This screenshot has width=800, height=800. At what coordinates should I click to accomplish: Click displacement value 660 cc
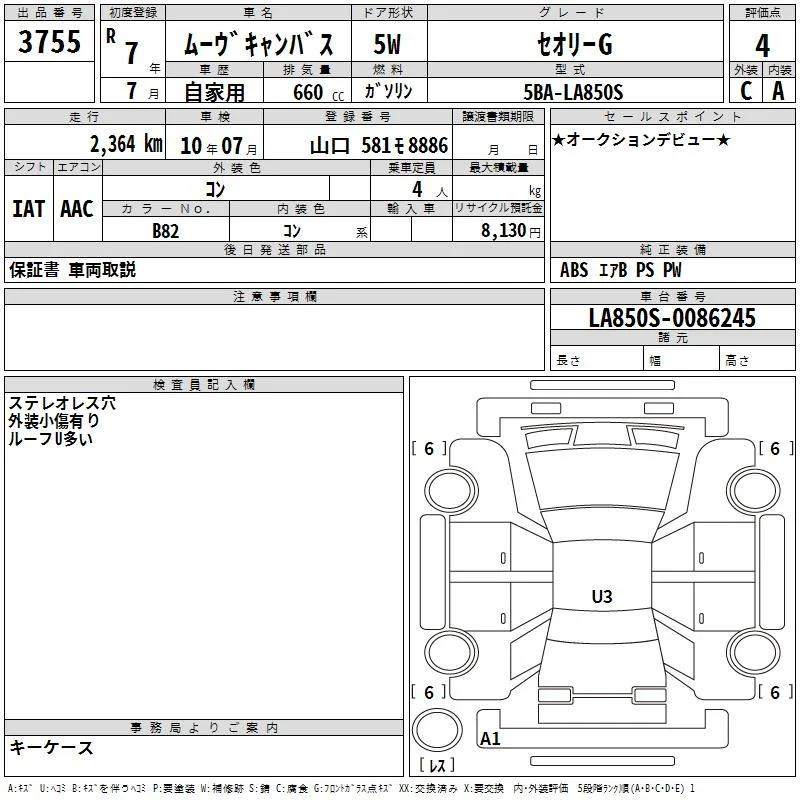click(318, 93)
